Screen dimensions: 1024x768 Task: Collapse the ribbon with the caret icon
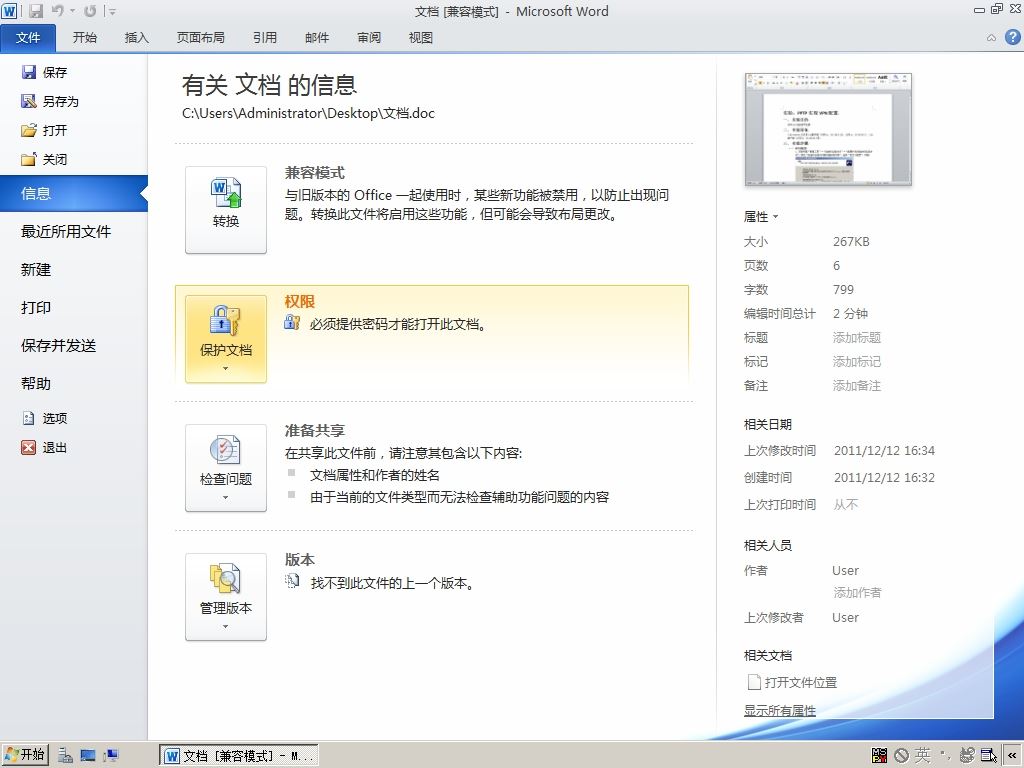[x=991, y=38]
